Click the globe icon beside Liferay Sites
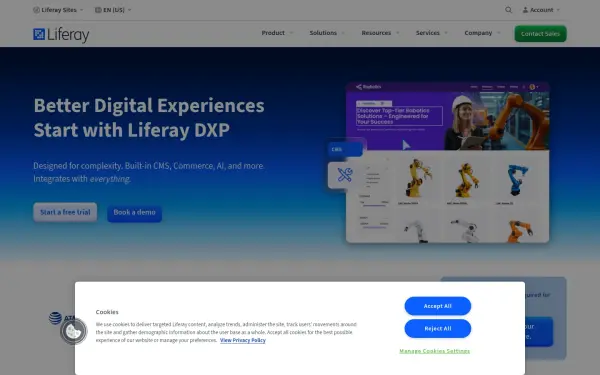 [36, 10]
